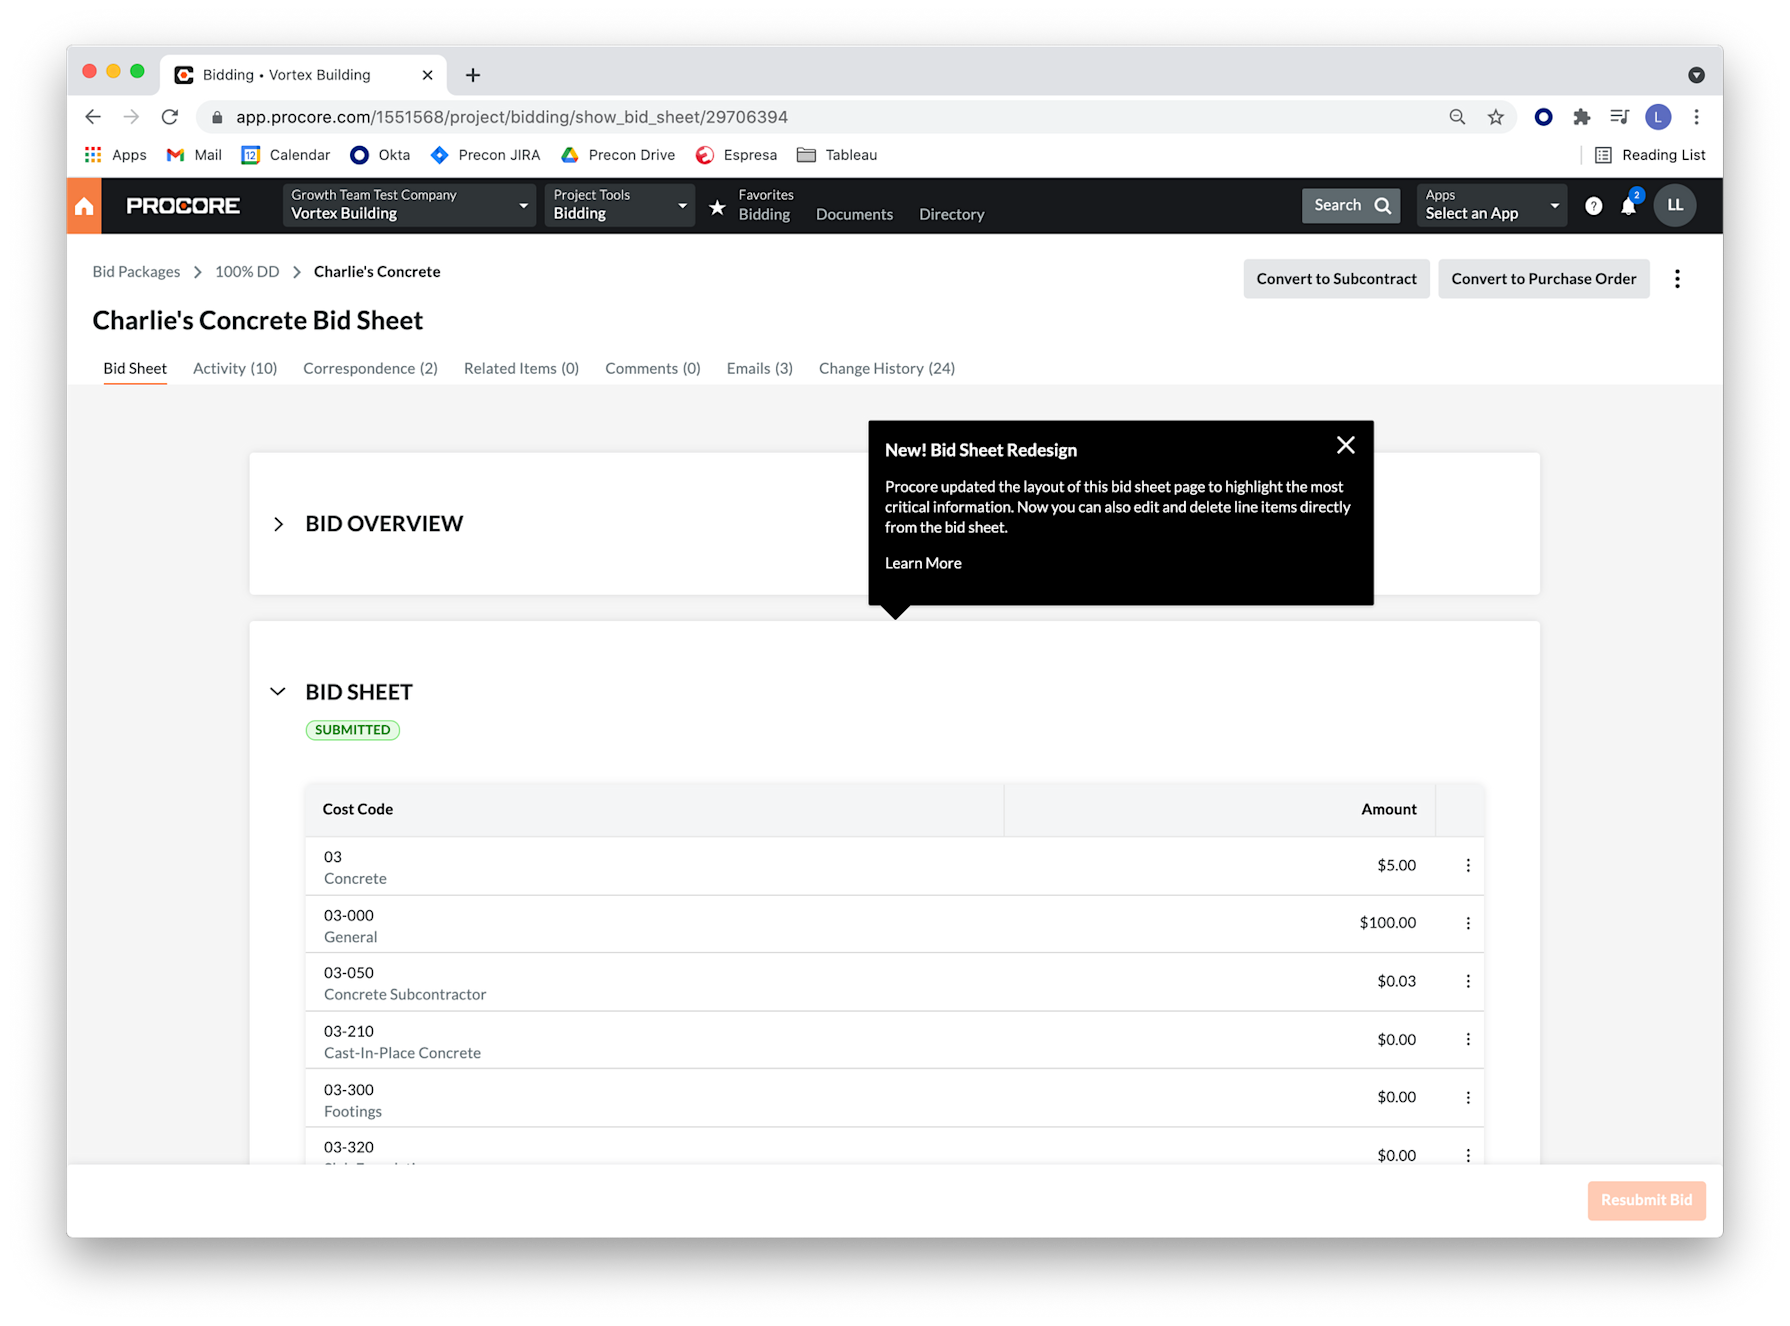
Task: Switch to the Activity (10) tab
Action: point(235,369)
